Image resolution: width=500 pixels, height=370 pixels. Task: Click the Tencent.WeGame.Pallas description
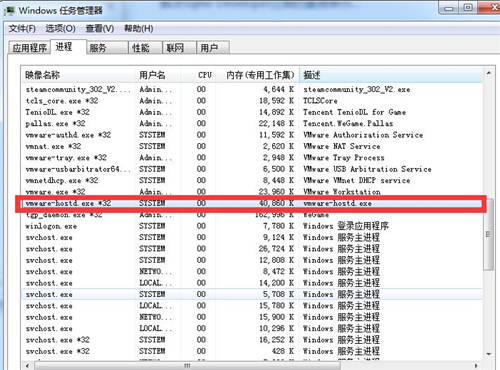[x=348, y=123]
